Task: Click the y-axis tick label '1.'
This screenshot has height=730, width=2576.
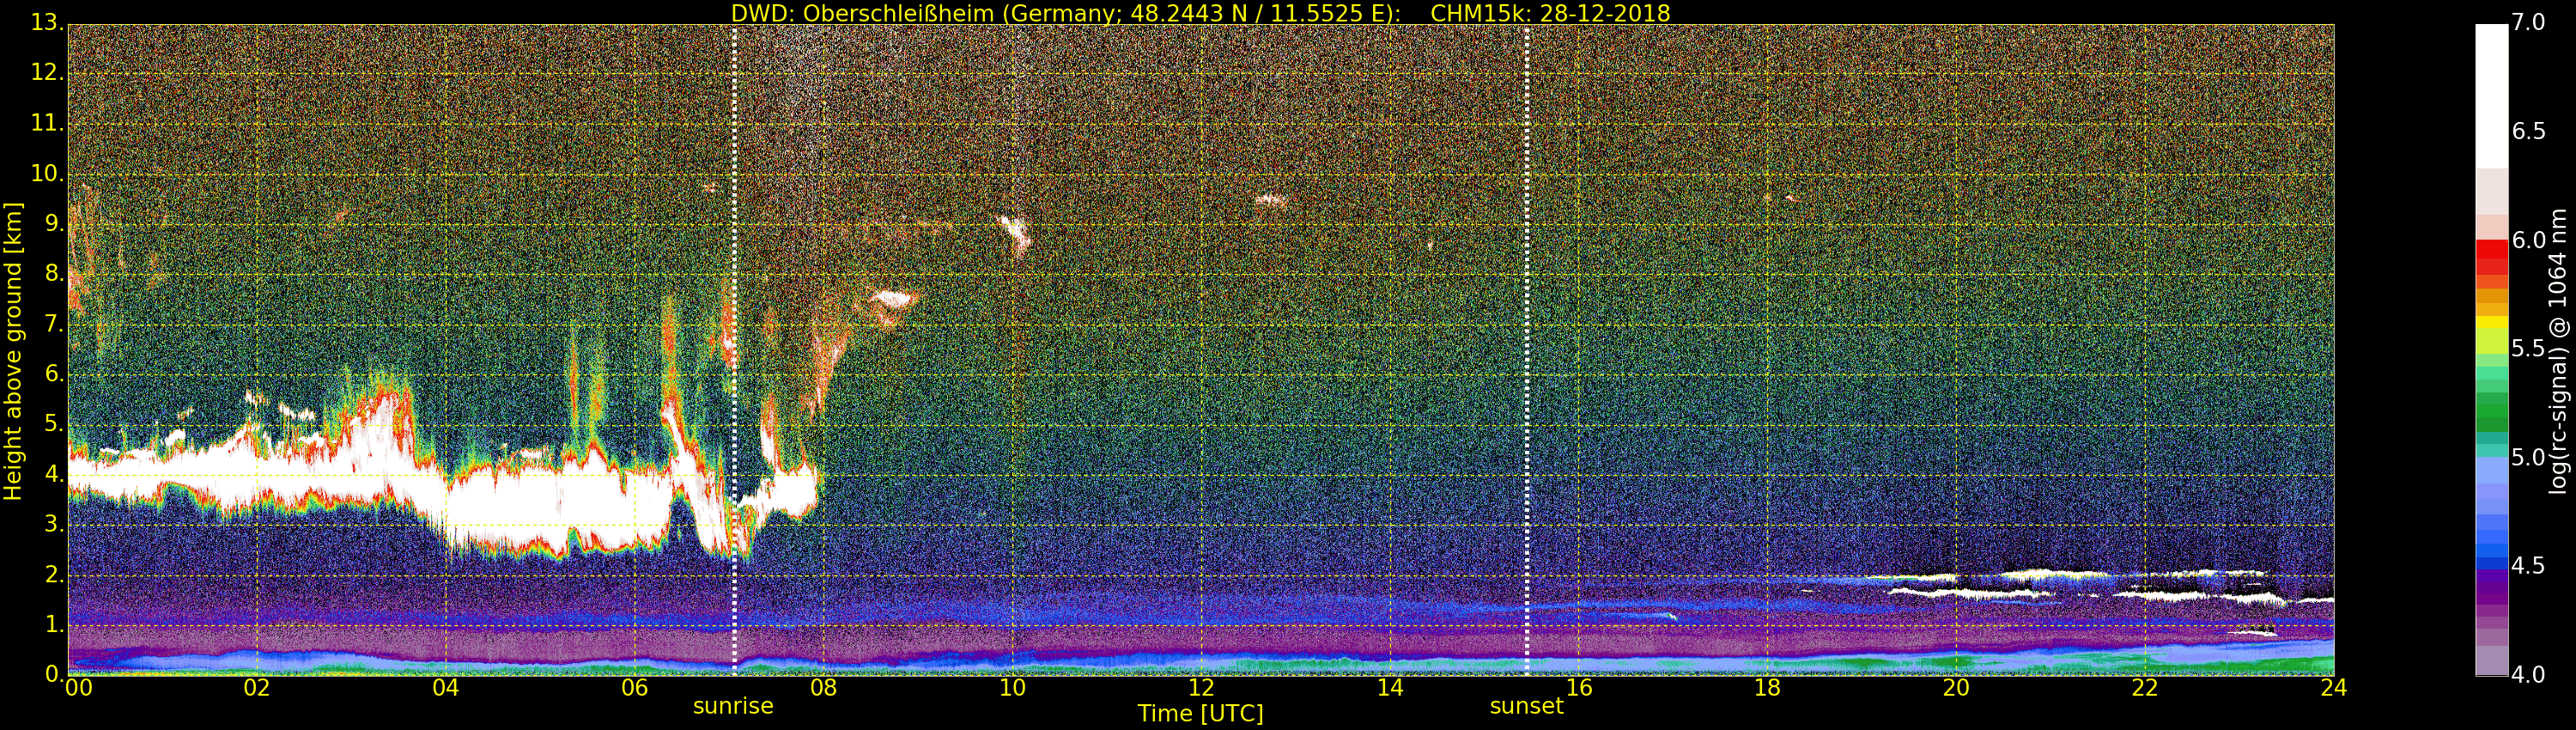Action: (x=54, y=624)
